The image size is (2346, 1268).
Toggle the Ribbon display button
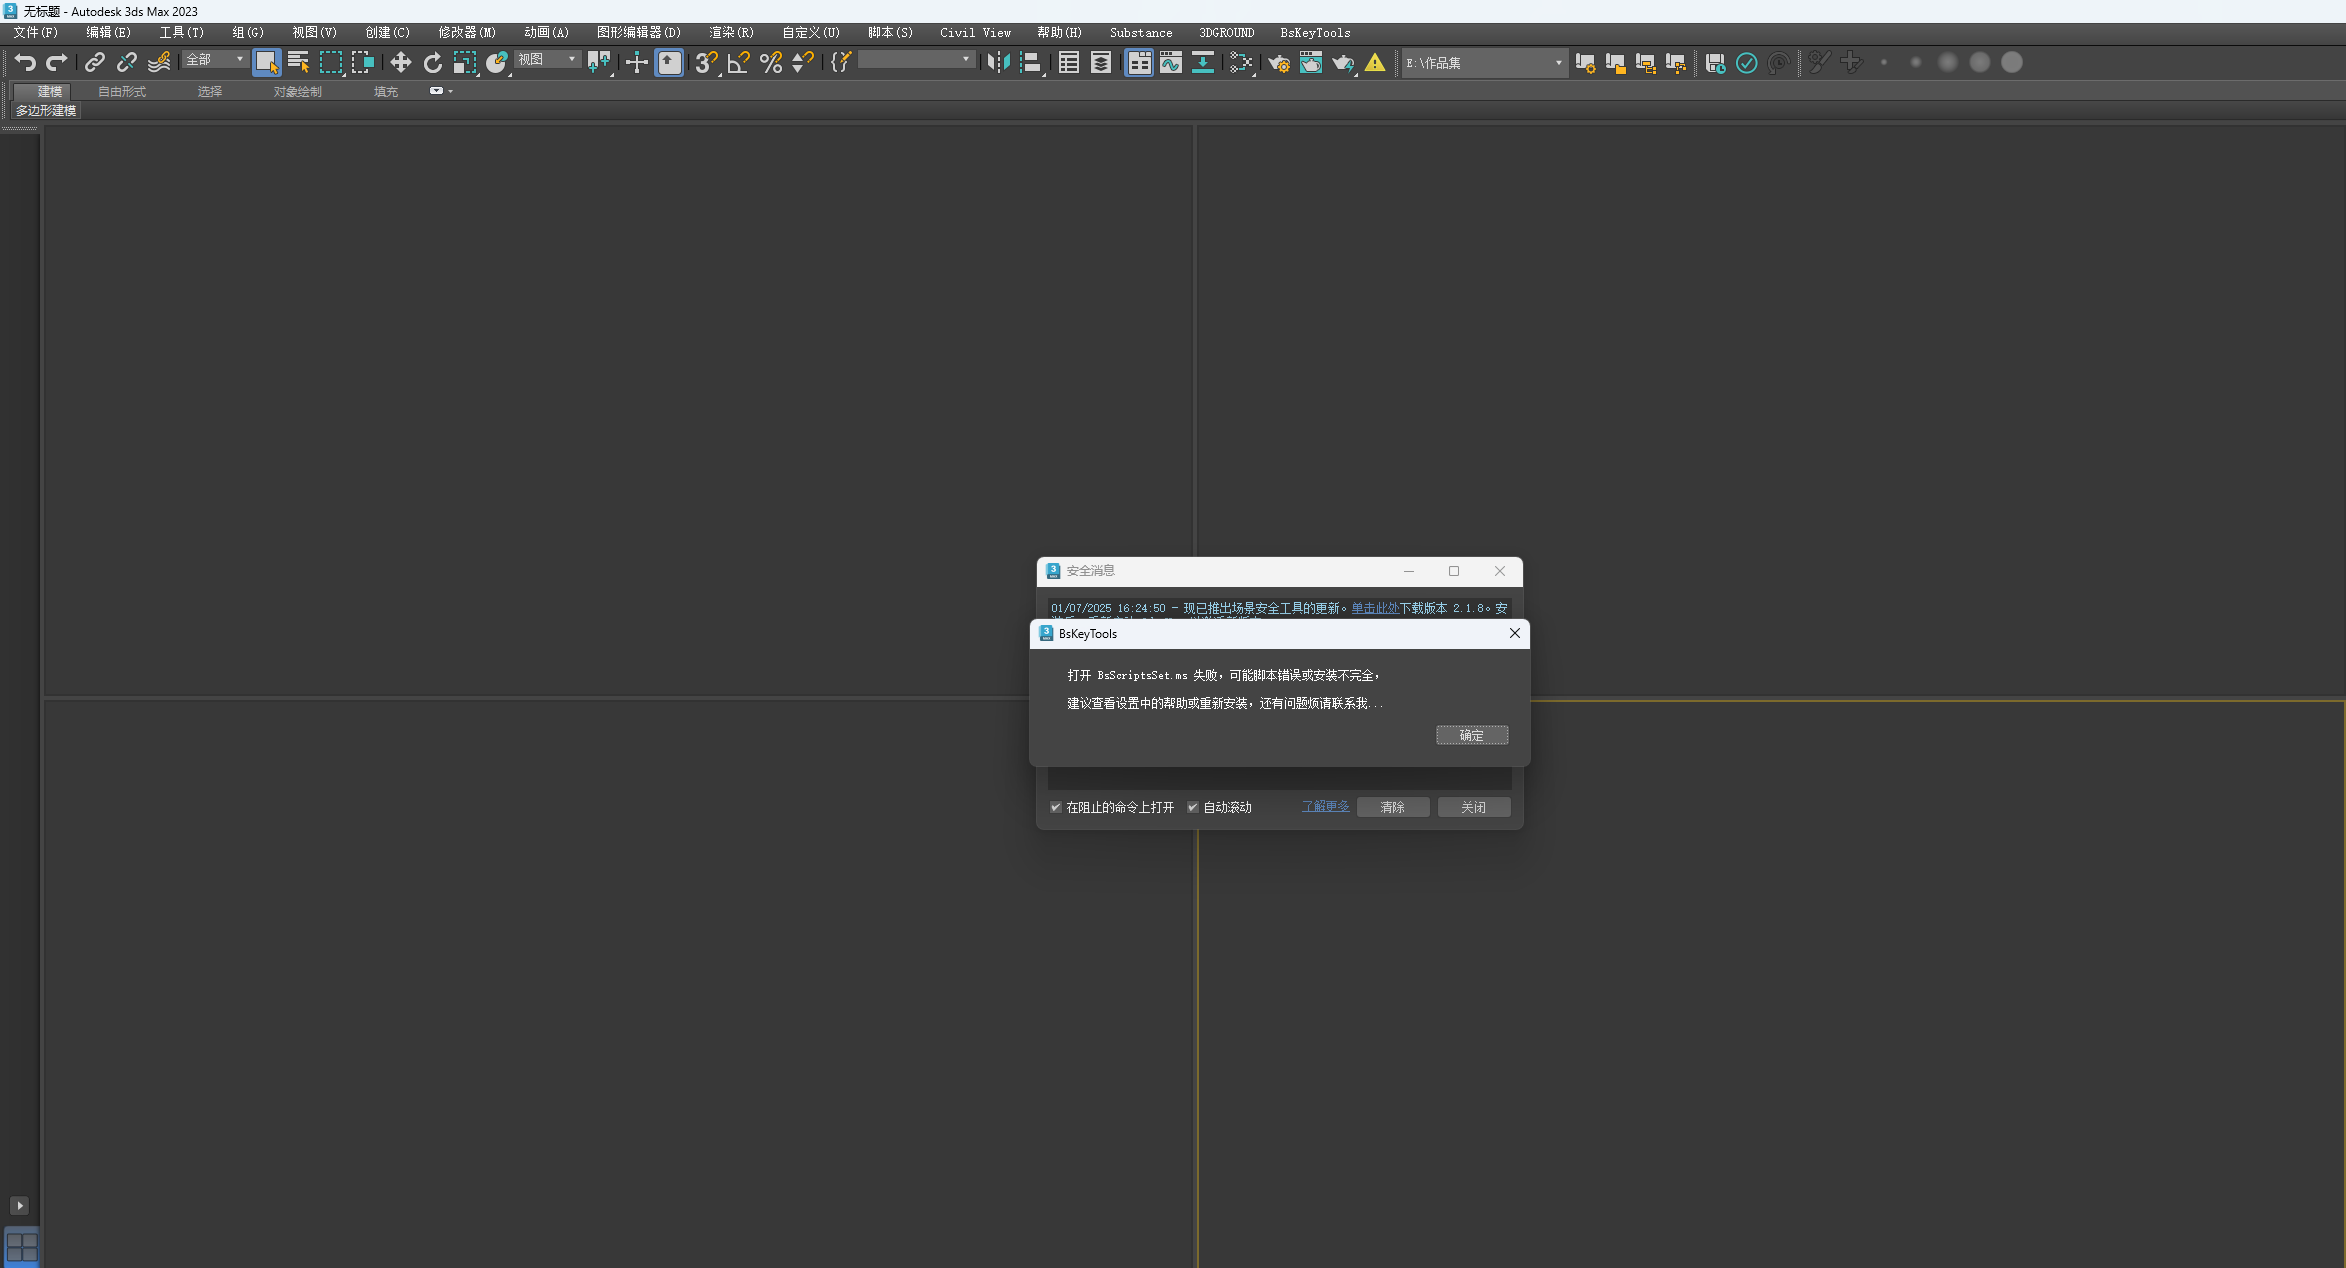pos(1139,63)
